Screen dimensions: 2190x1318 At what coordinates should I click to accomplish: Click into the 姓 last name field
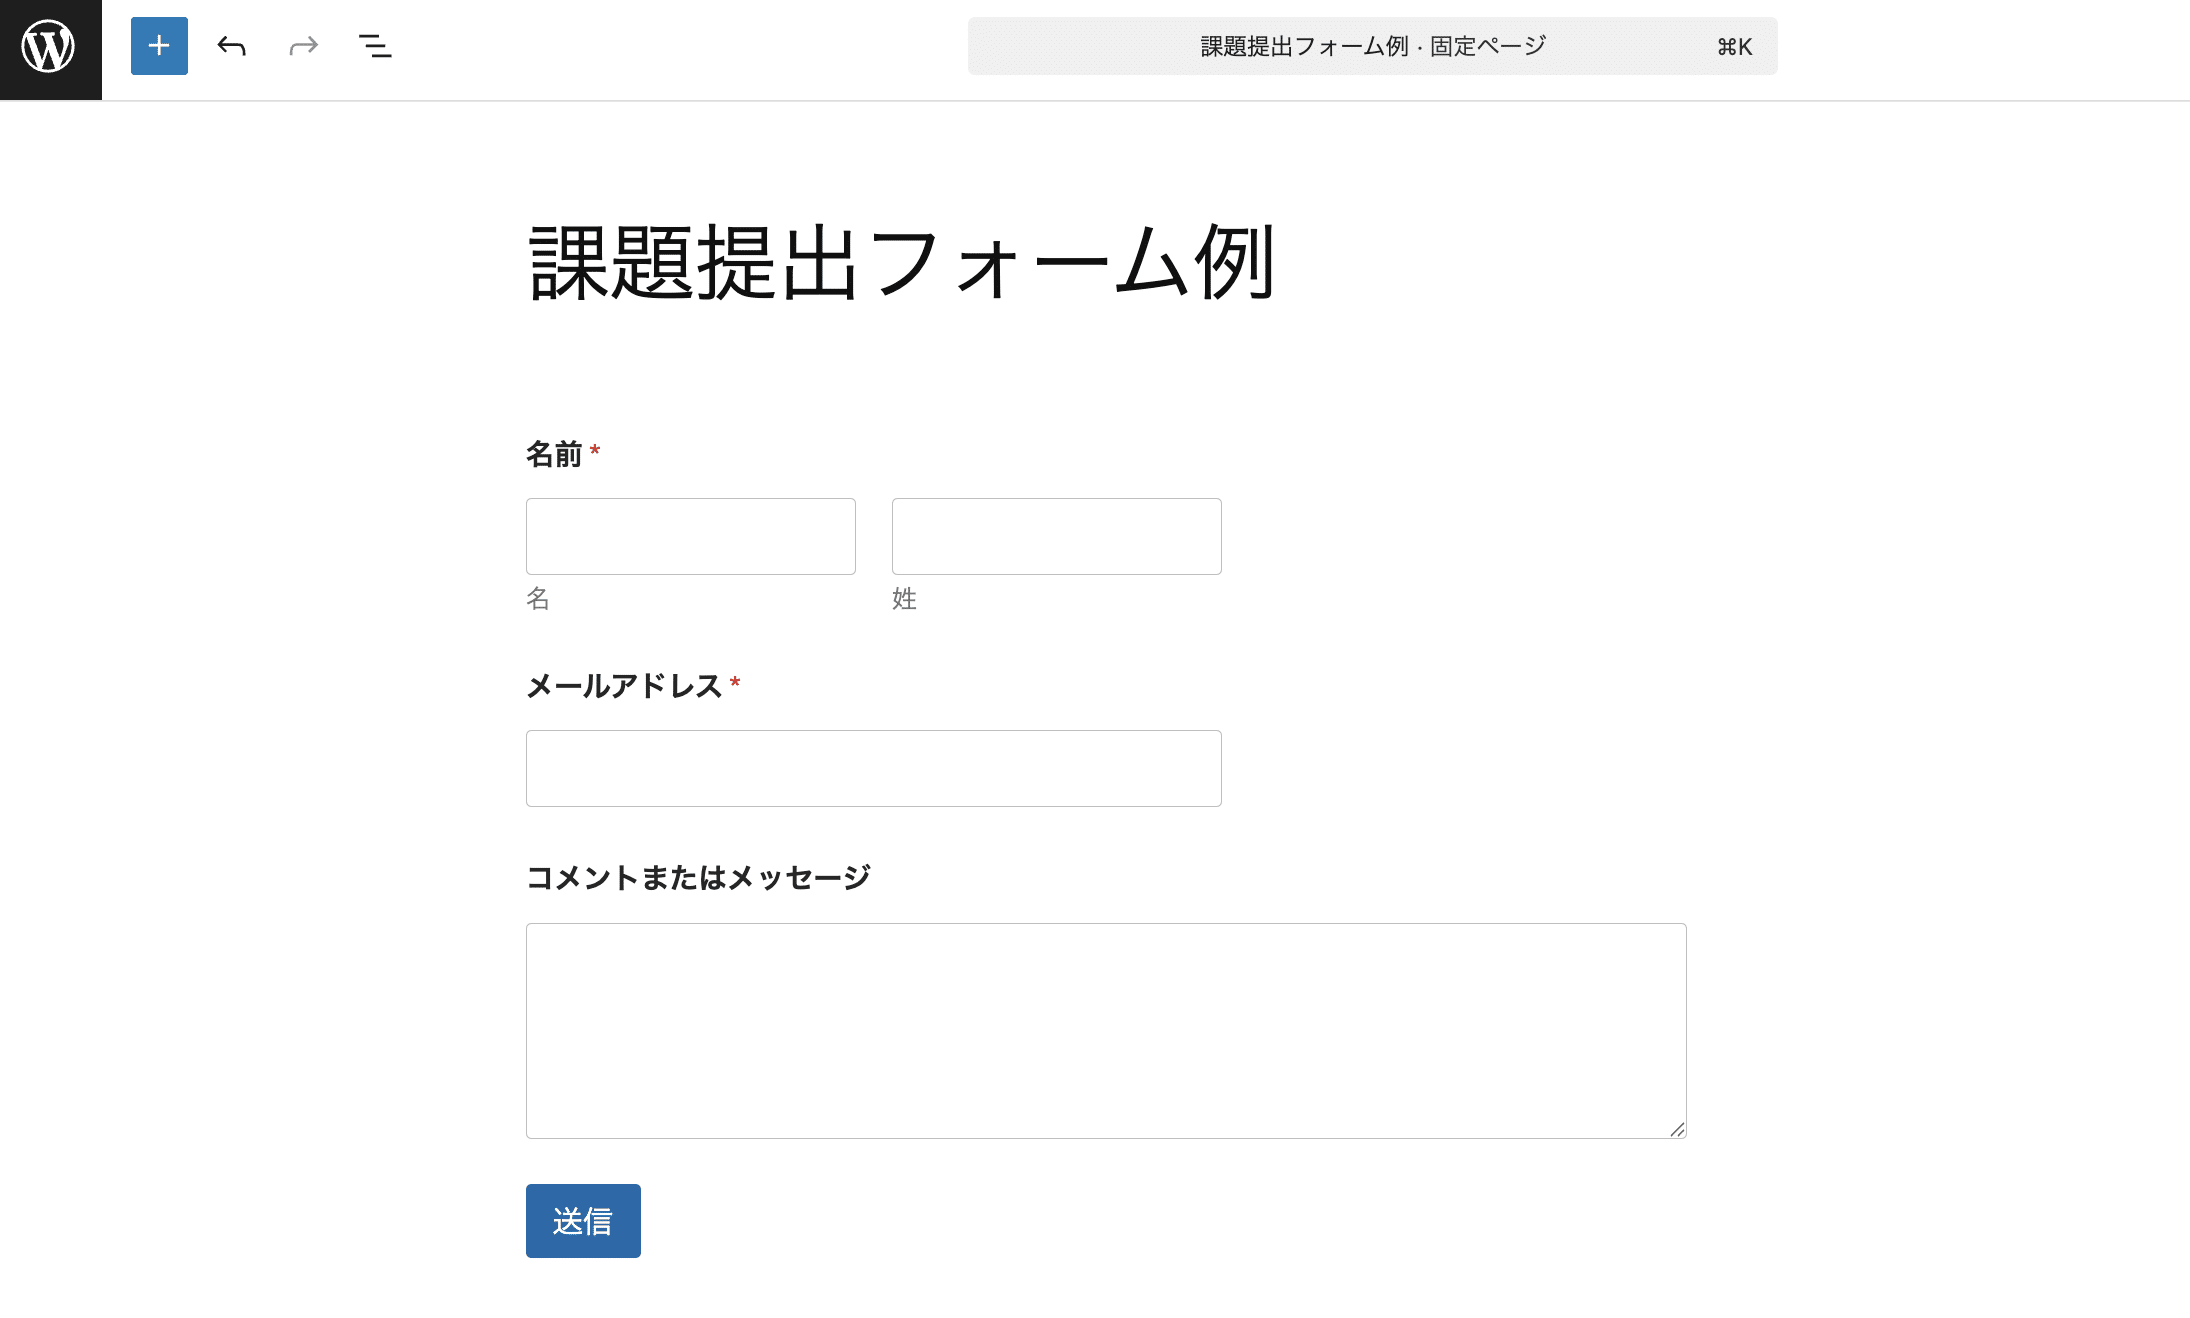[1056, 536]
